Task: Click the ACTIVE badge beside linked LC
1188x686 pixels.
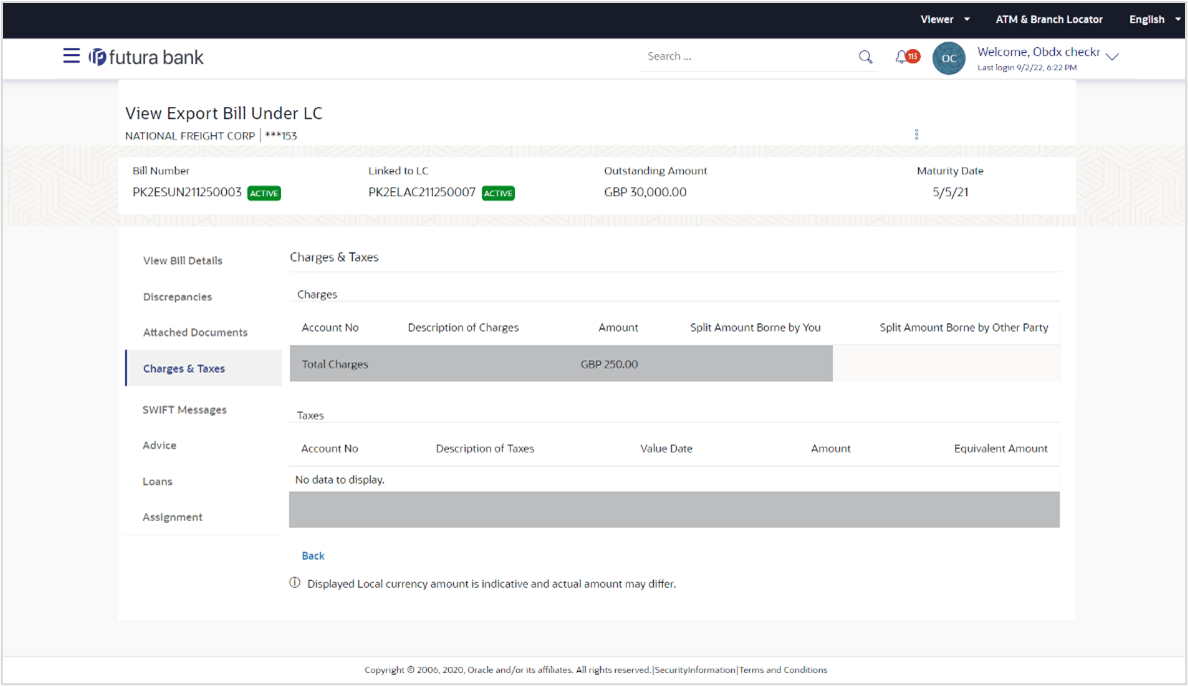Action: click(498, 193)
